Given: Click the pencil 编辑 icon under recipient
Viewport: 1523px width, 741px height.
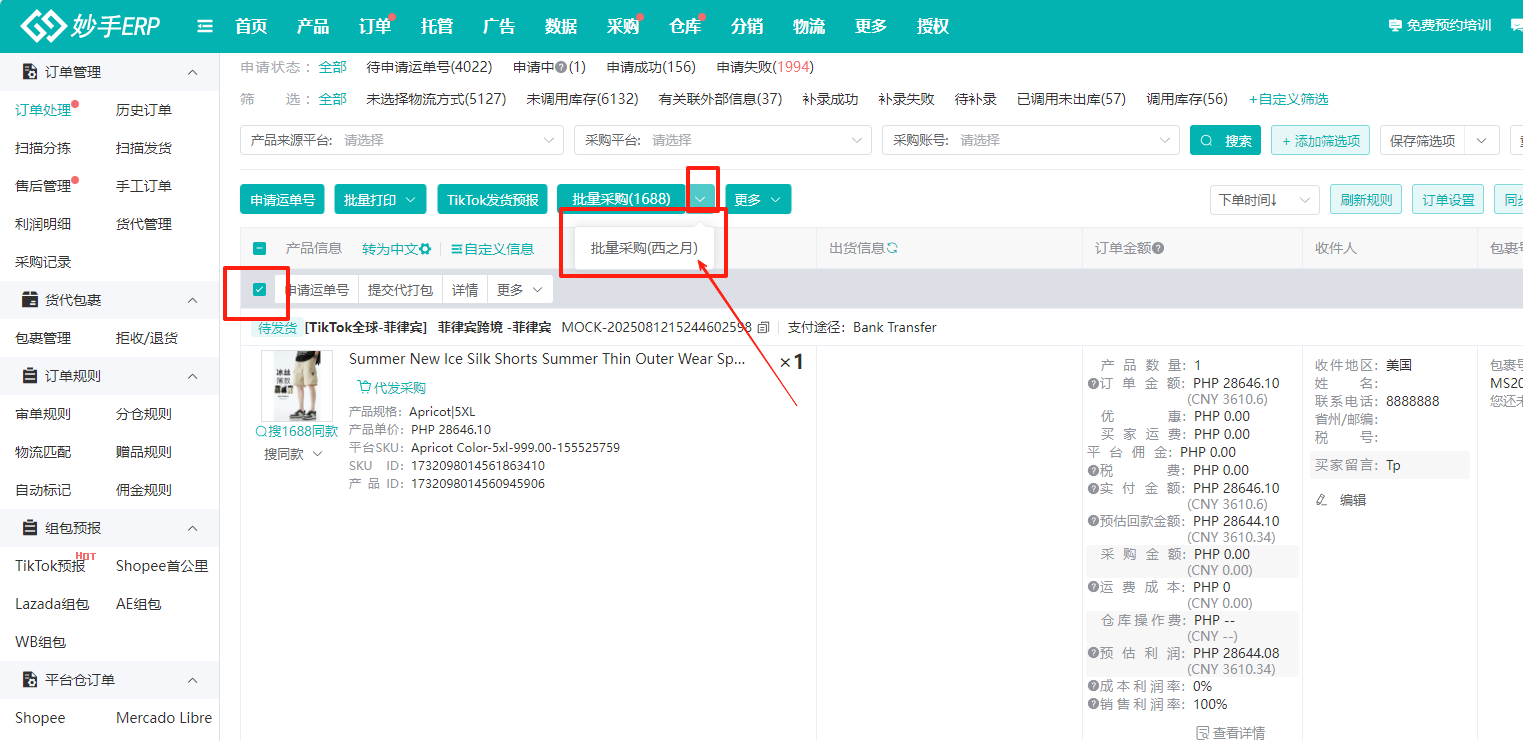Looking at the screenshot, I should 1322,500.
